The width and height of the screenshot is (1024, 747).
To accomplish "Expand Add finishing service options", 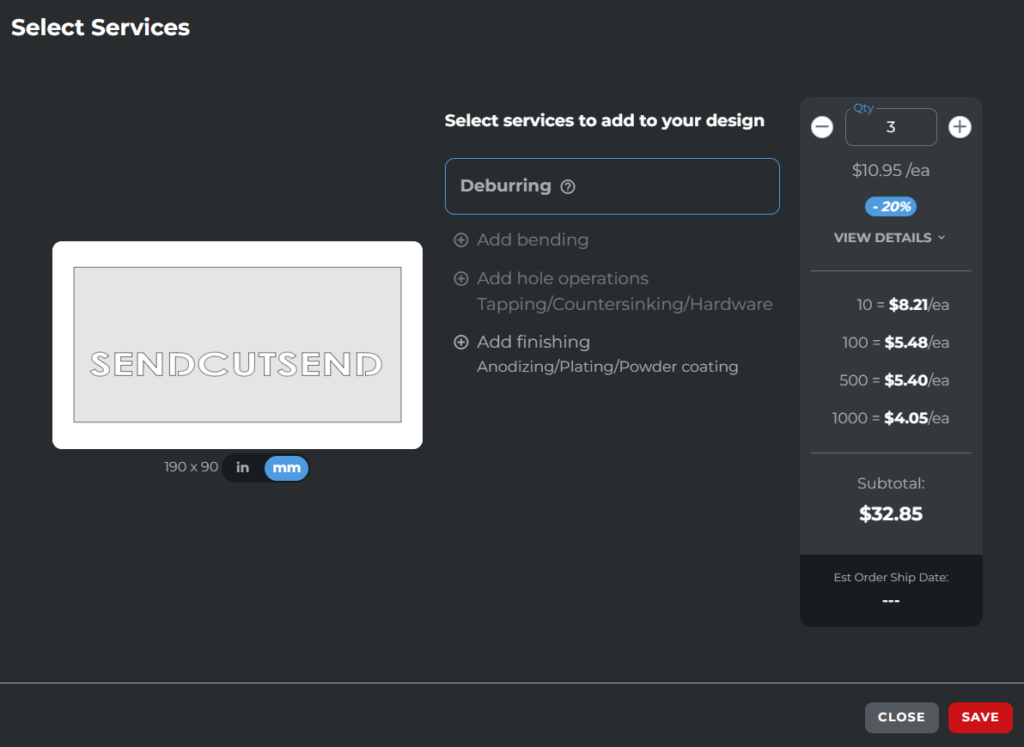I will pyautogui.click(x=534, y=342).
